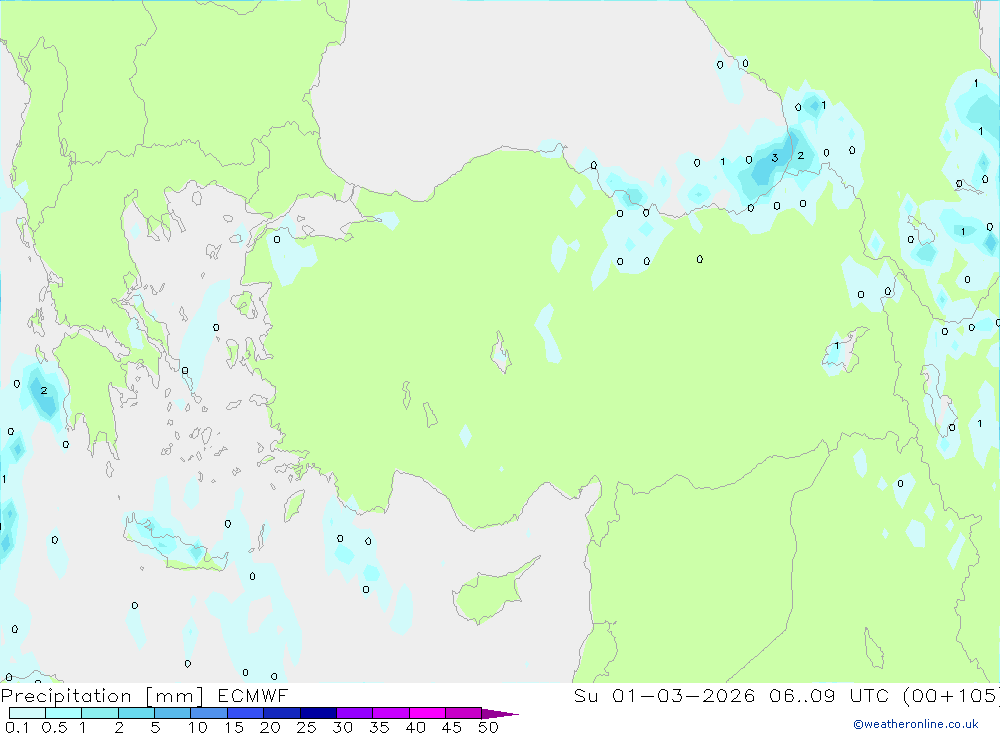Click the 'Precipitation [mm]' title text

pos(102,696)
